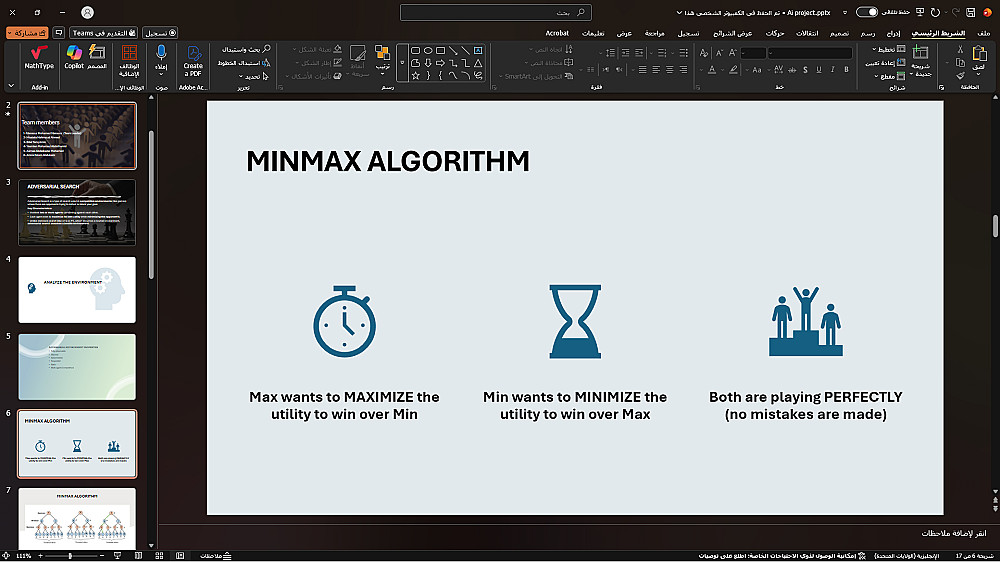
Task: Open the text highlight color picker
Action: [735, 70]
